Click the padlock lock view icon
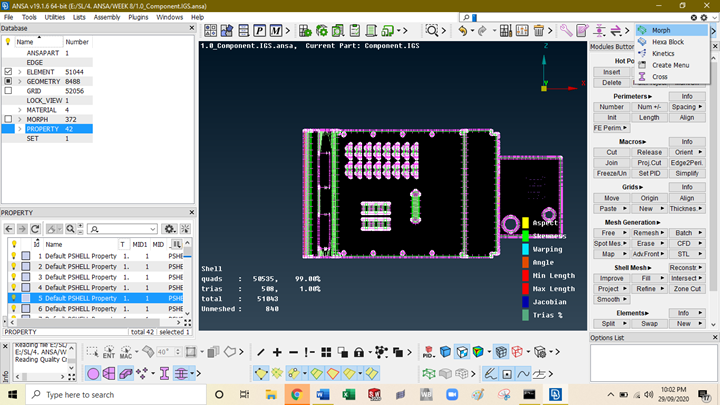The width and height of the screenshot is (720, 405). (x=359, y=352)
